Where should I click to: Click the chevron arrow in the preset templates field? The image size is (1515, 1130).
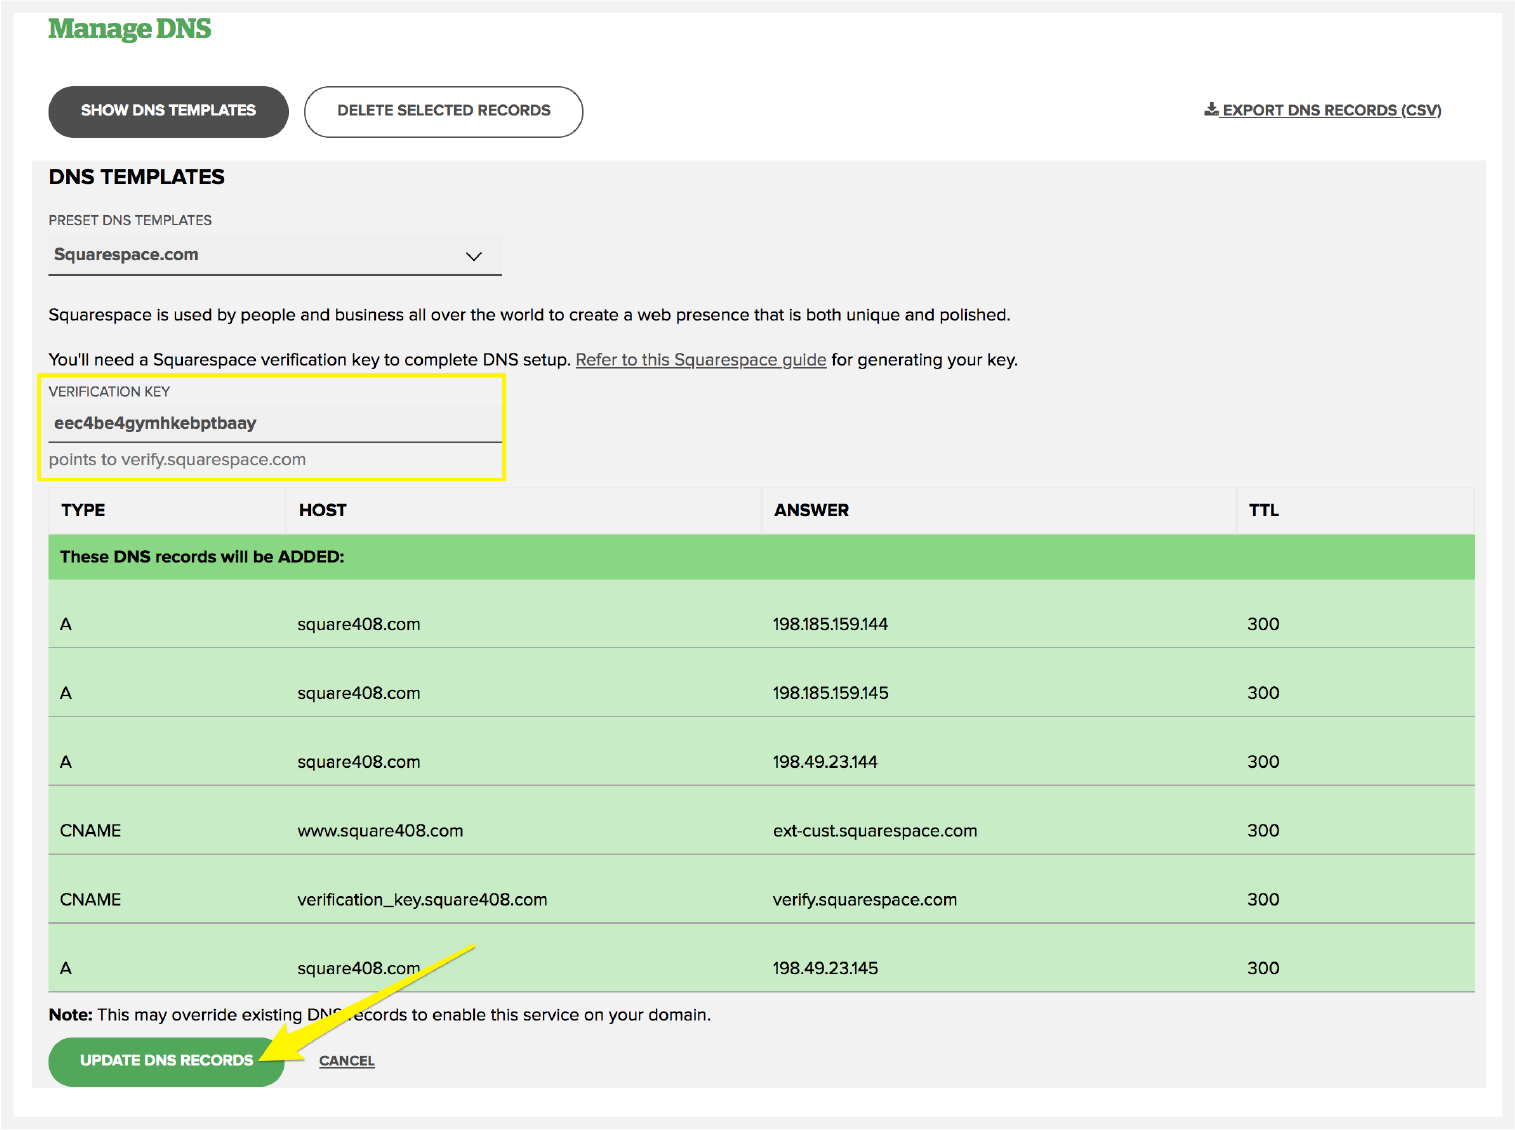pos(474,256)
